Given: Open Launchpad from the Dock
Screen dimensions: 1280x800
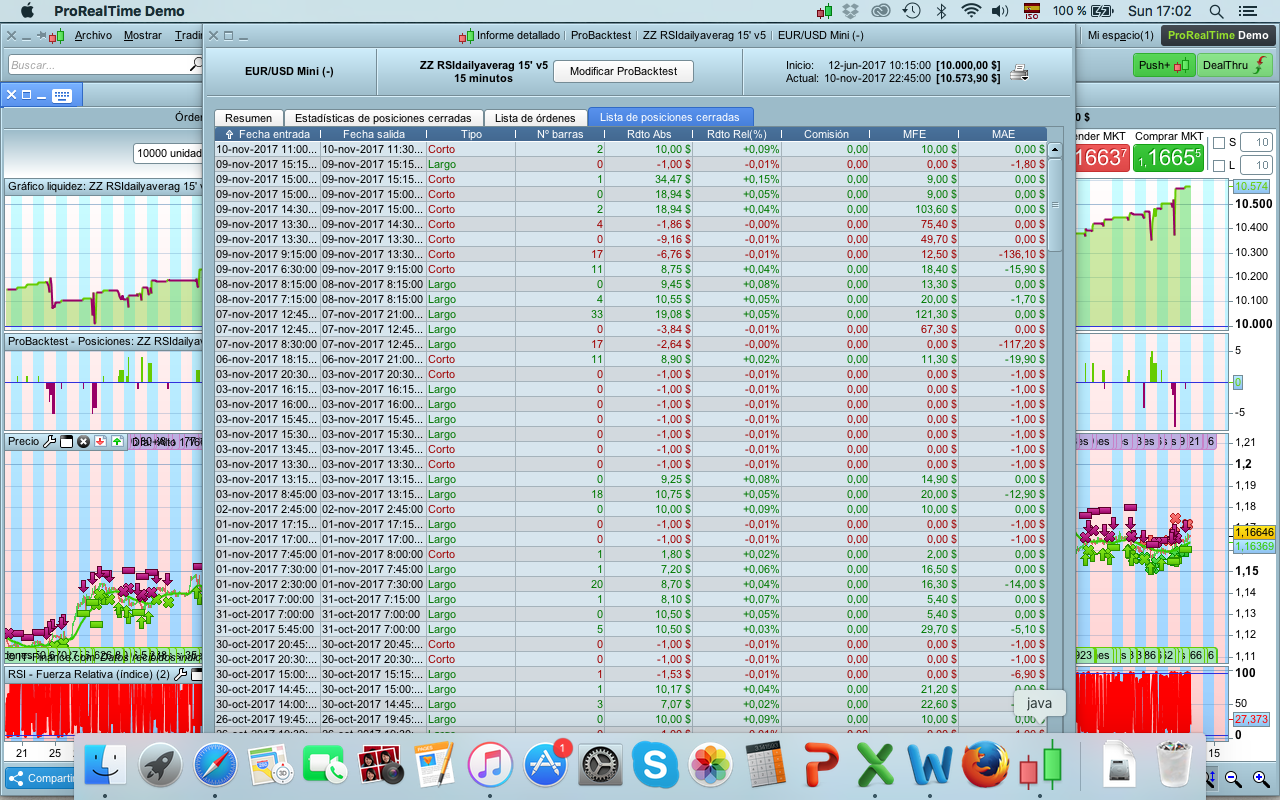Looking at the screenshot, I should 160,766.
